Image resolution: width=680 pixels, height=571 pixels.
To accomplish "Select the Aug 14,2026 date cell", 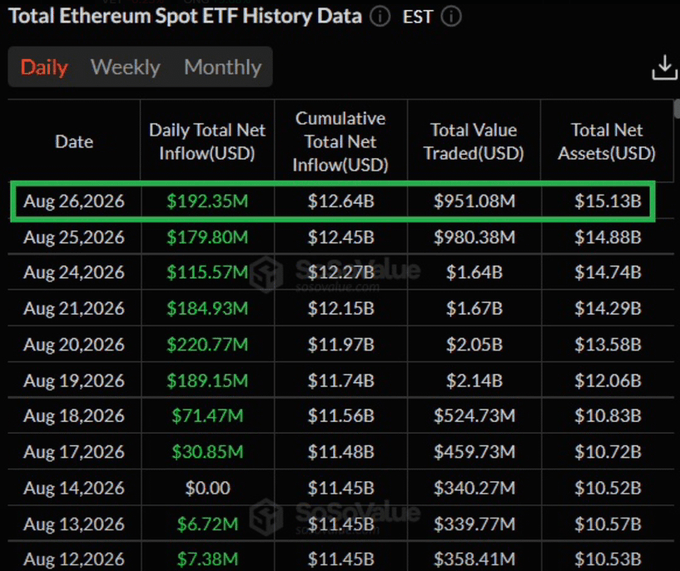I will coord(74,489).
